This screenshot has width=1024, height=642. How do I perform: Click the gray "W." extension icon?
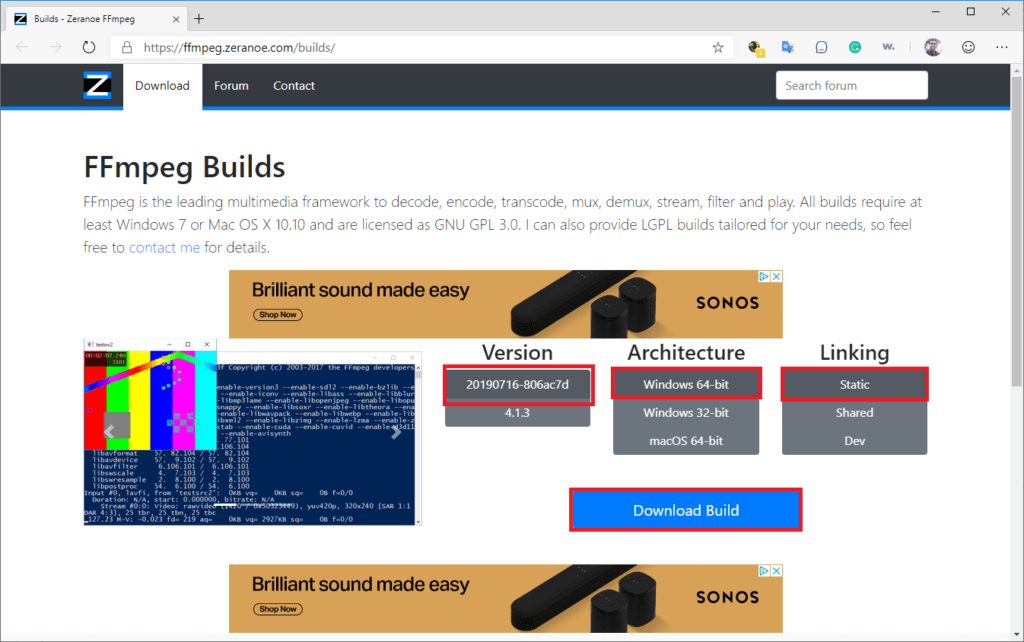pyautogui.click(x=888, y=47)
